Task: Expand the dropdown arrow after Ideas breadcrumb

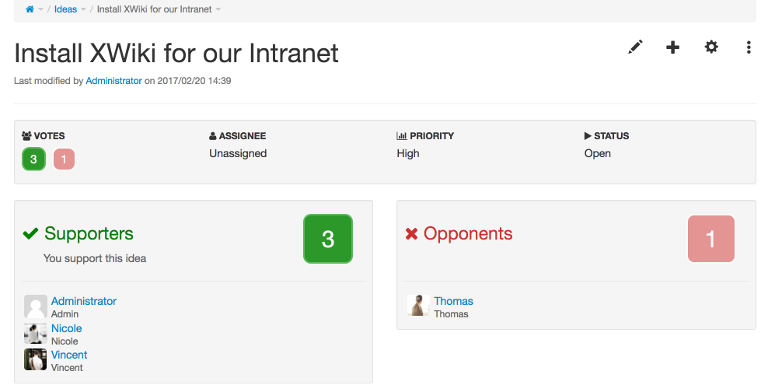Action: click(x=83, y=9)
